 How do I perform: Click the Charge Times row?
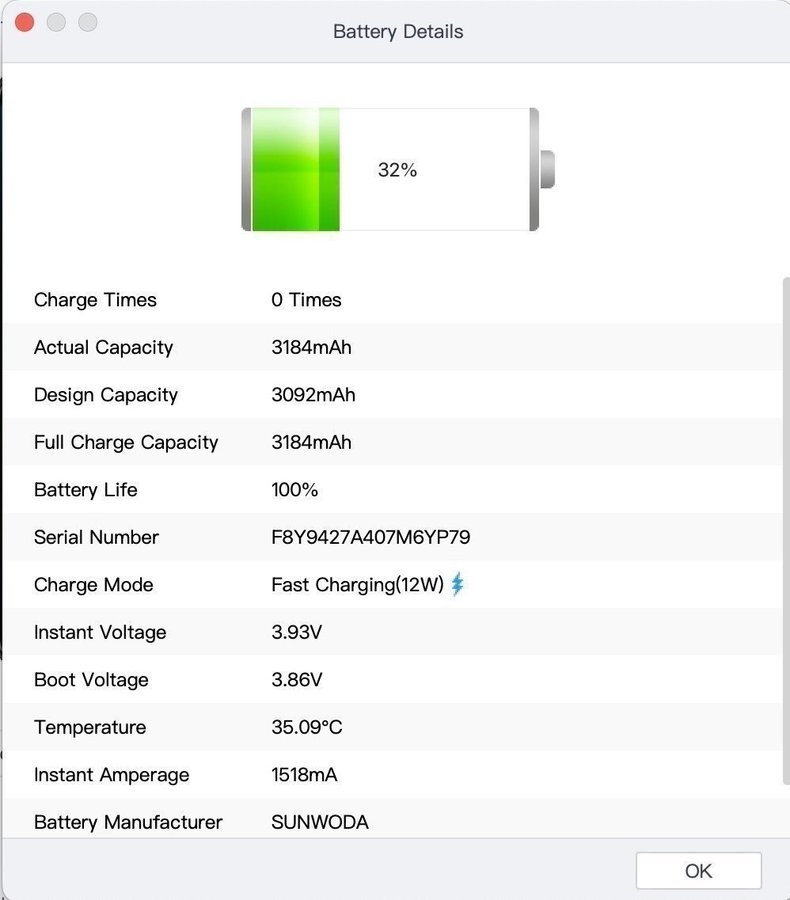(95, 300)
